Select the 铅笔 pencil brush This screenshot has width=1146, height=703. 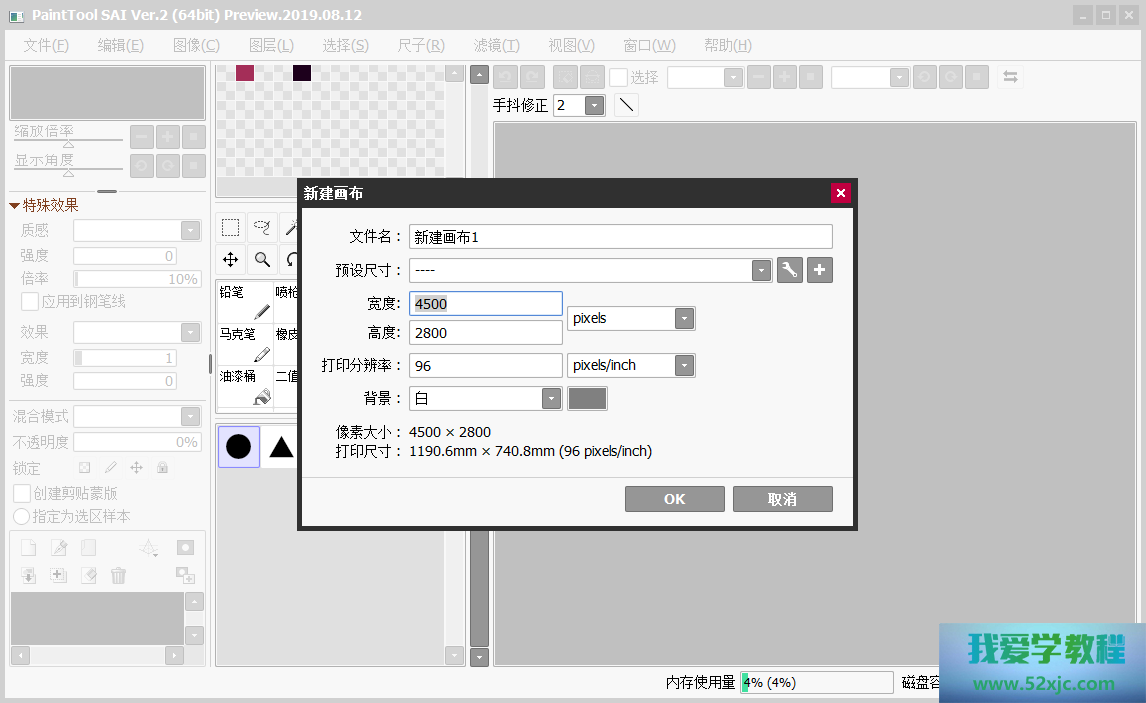[x=244, y=301]
